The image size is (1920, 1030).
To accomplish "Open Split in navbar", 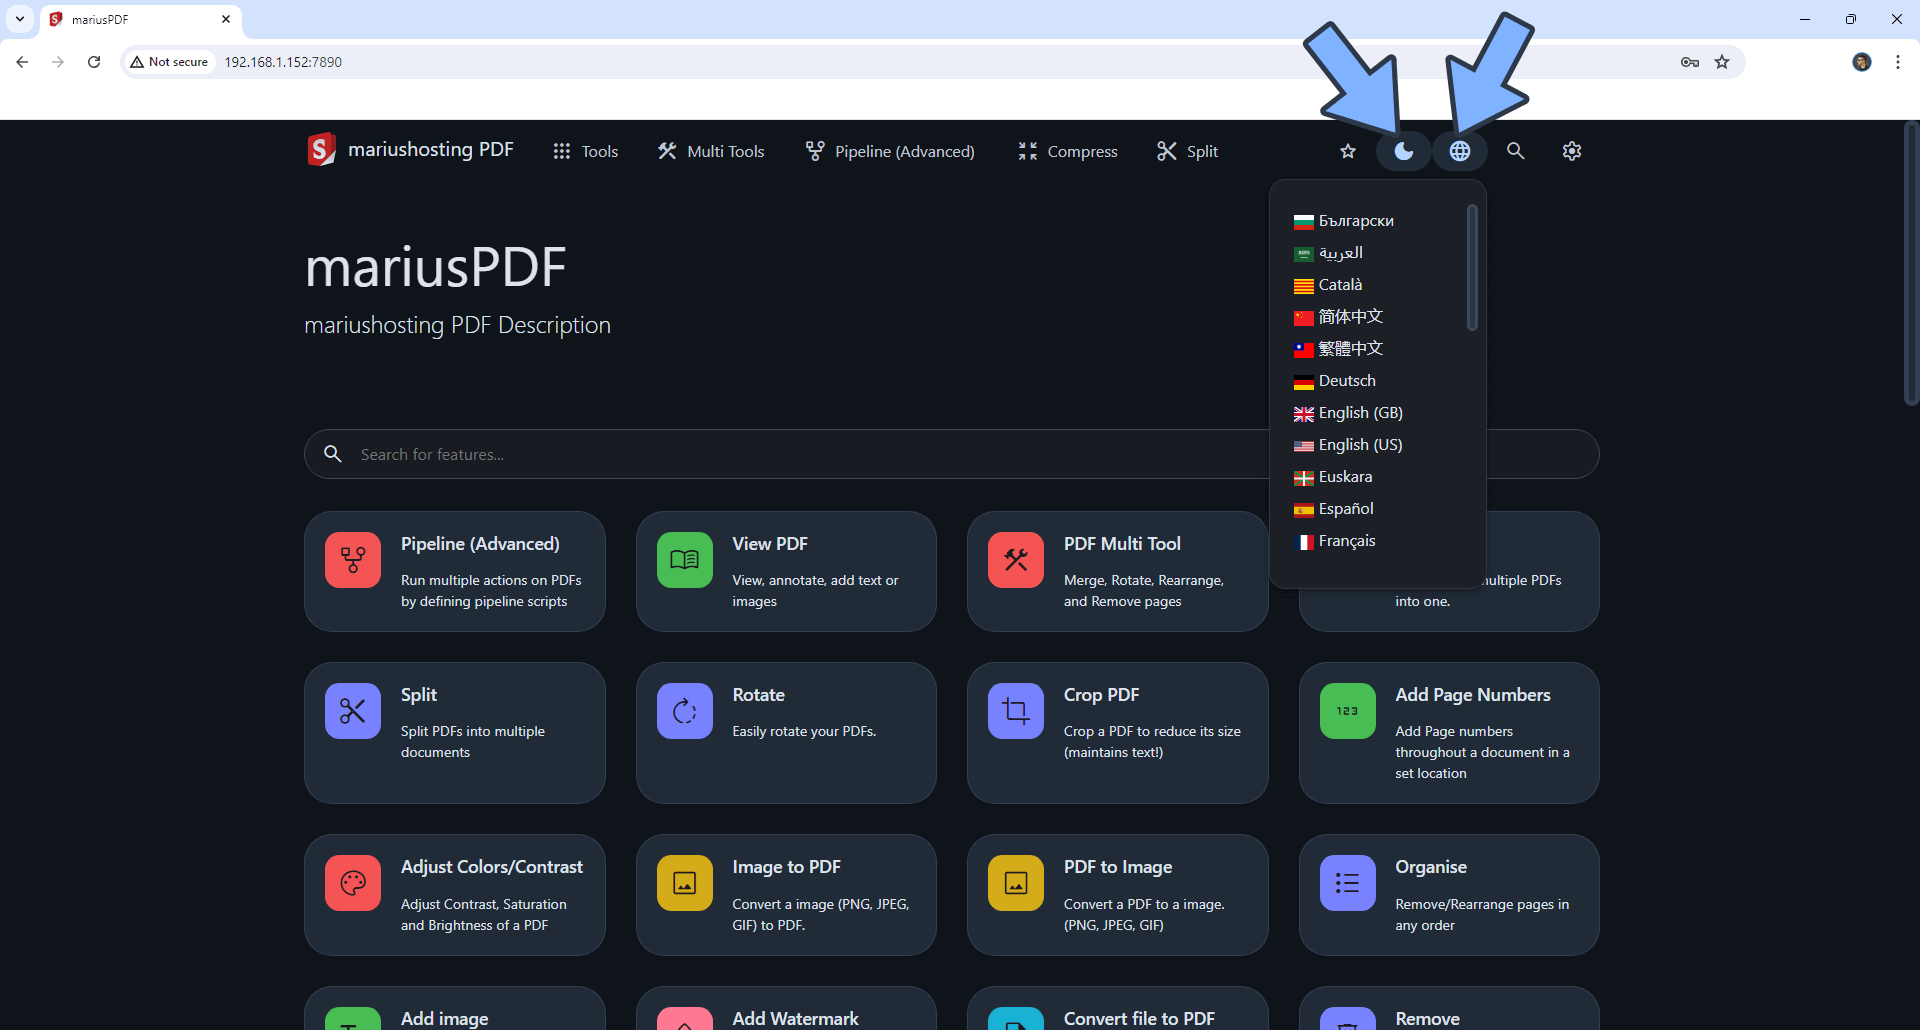I will 1188,151.
